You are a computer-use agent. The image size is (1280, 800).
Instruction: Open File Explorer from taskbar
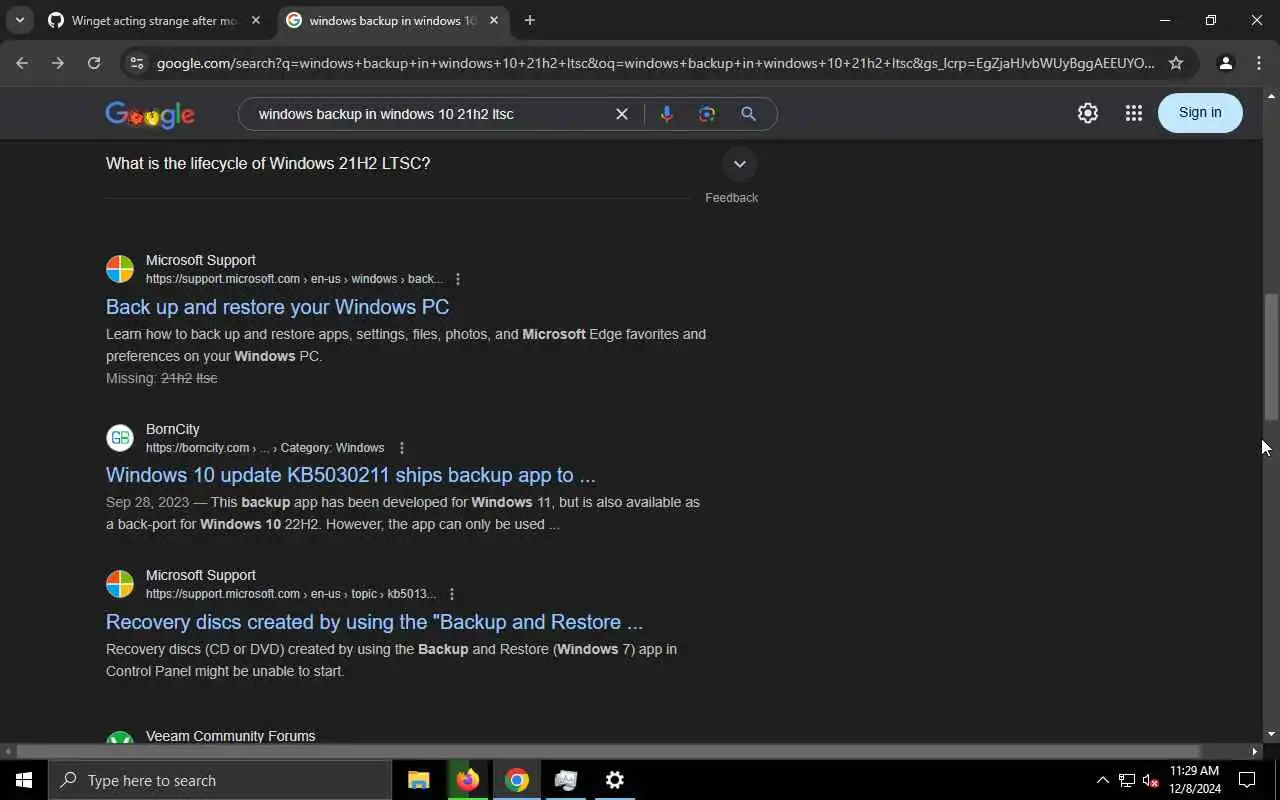[419, 780]
